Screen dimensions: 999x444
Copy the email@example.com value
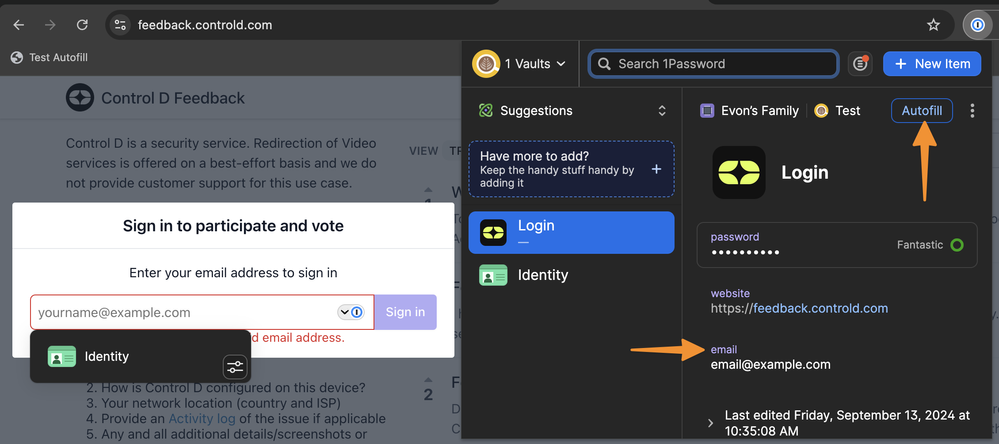(x=770, y=365)
